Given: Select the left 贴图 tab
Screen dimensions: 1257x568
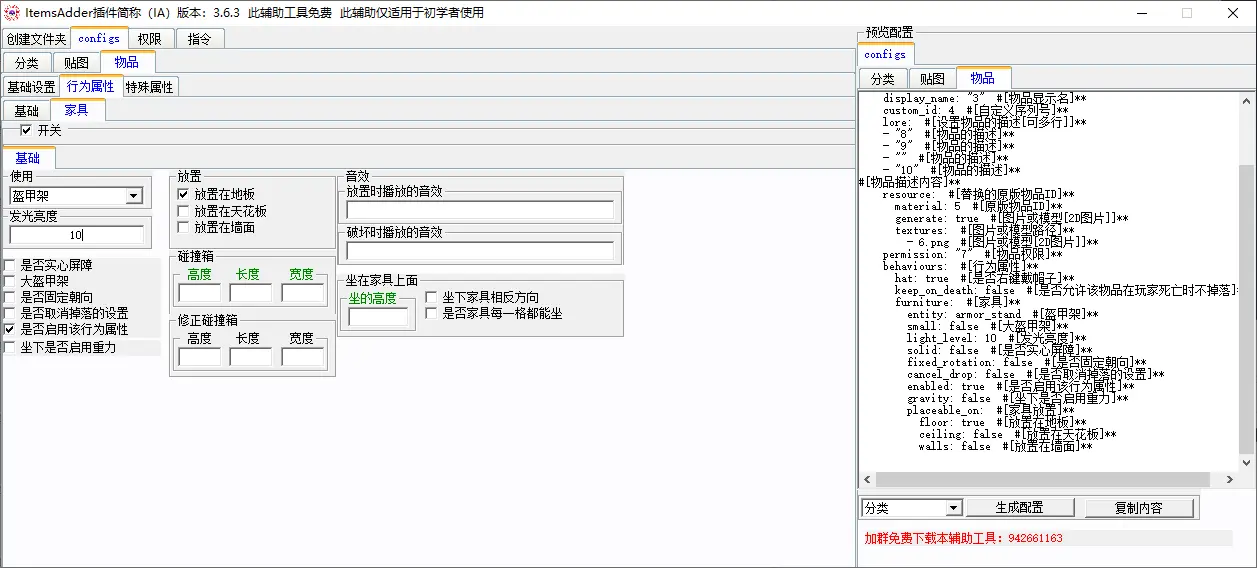Looking at the screenshot, I should pyautogui.click(x=77, y=62).
